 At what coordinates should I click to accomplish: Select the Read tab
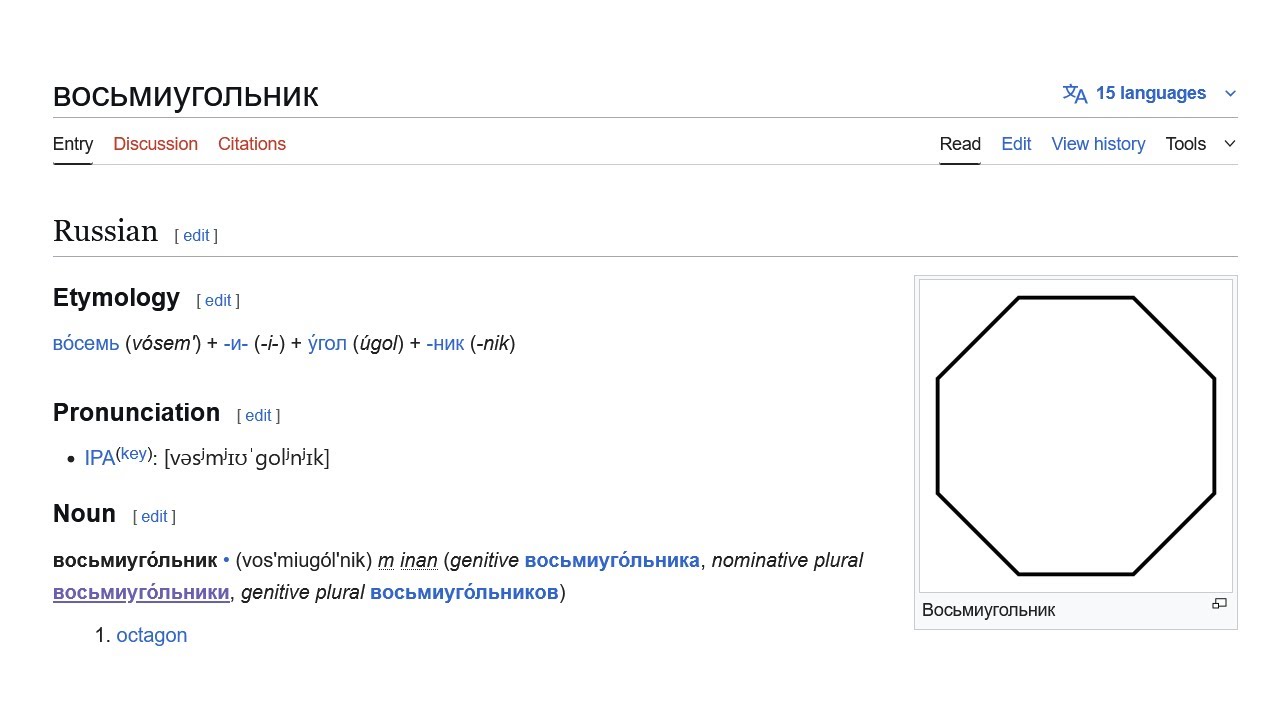(x=960, y=144)
